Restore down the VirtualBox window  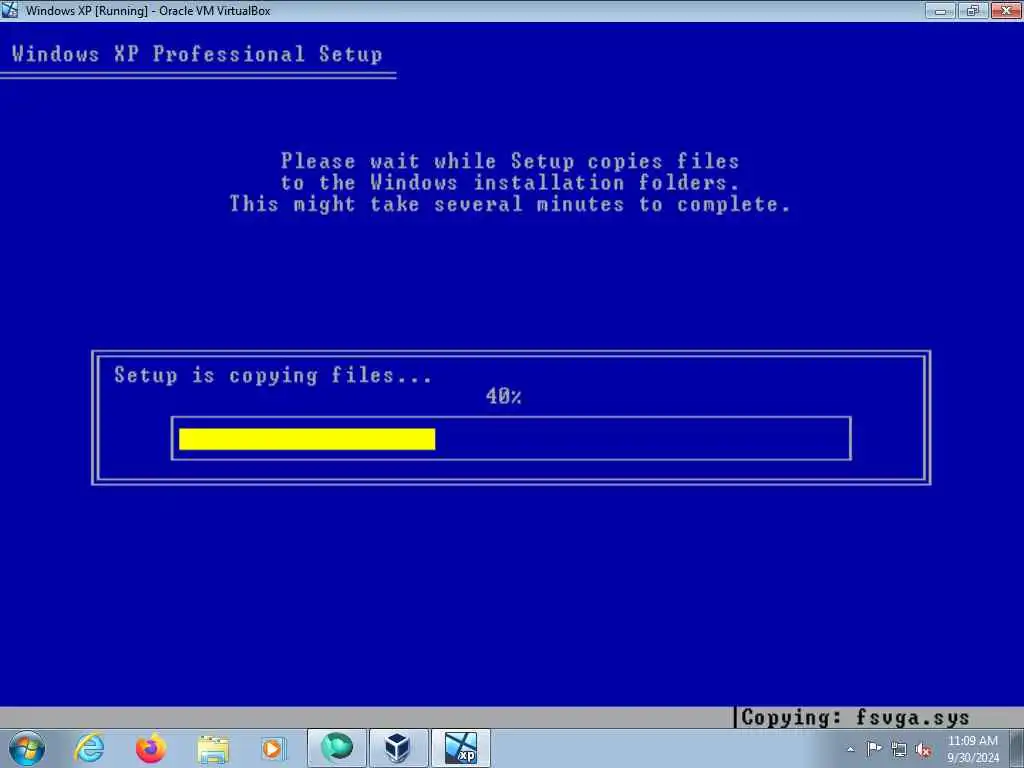pyautogui.click(x=973, y=10)
